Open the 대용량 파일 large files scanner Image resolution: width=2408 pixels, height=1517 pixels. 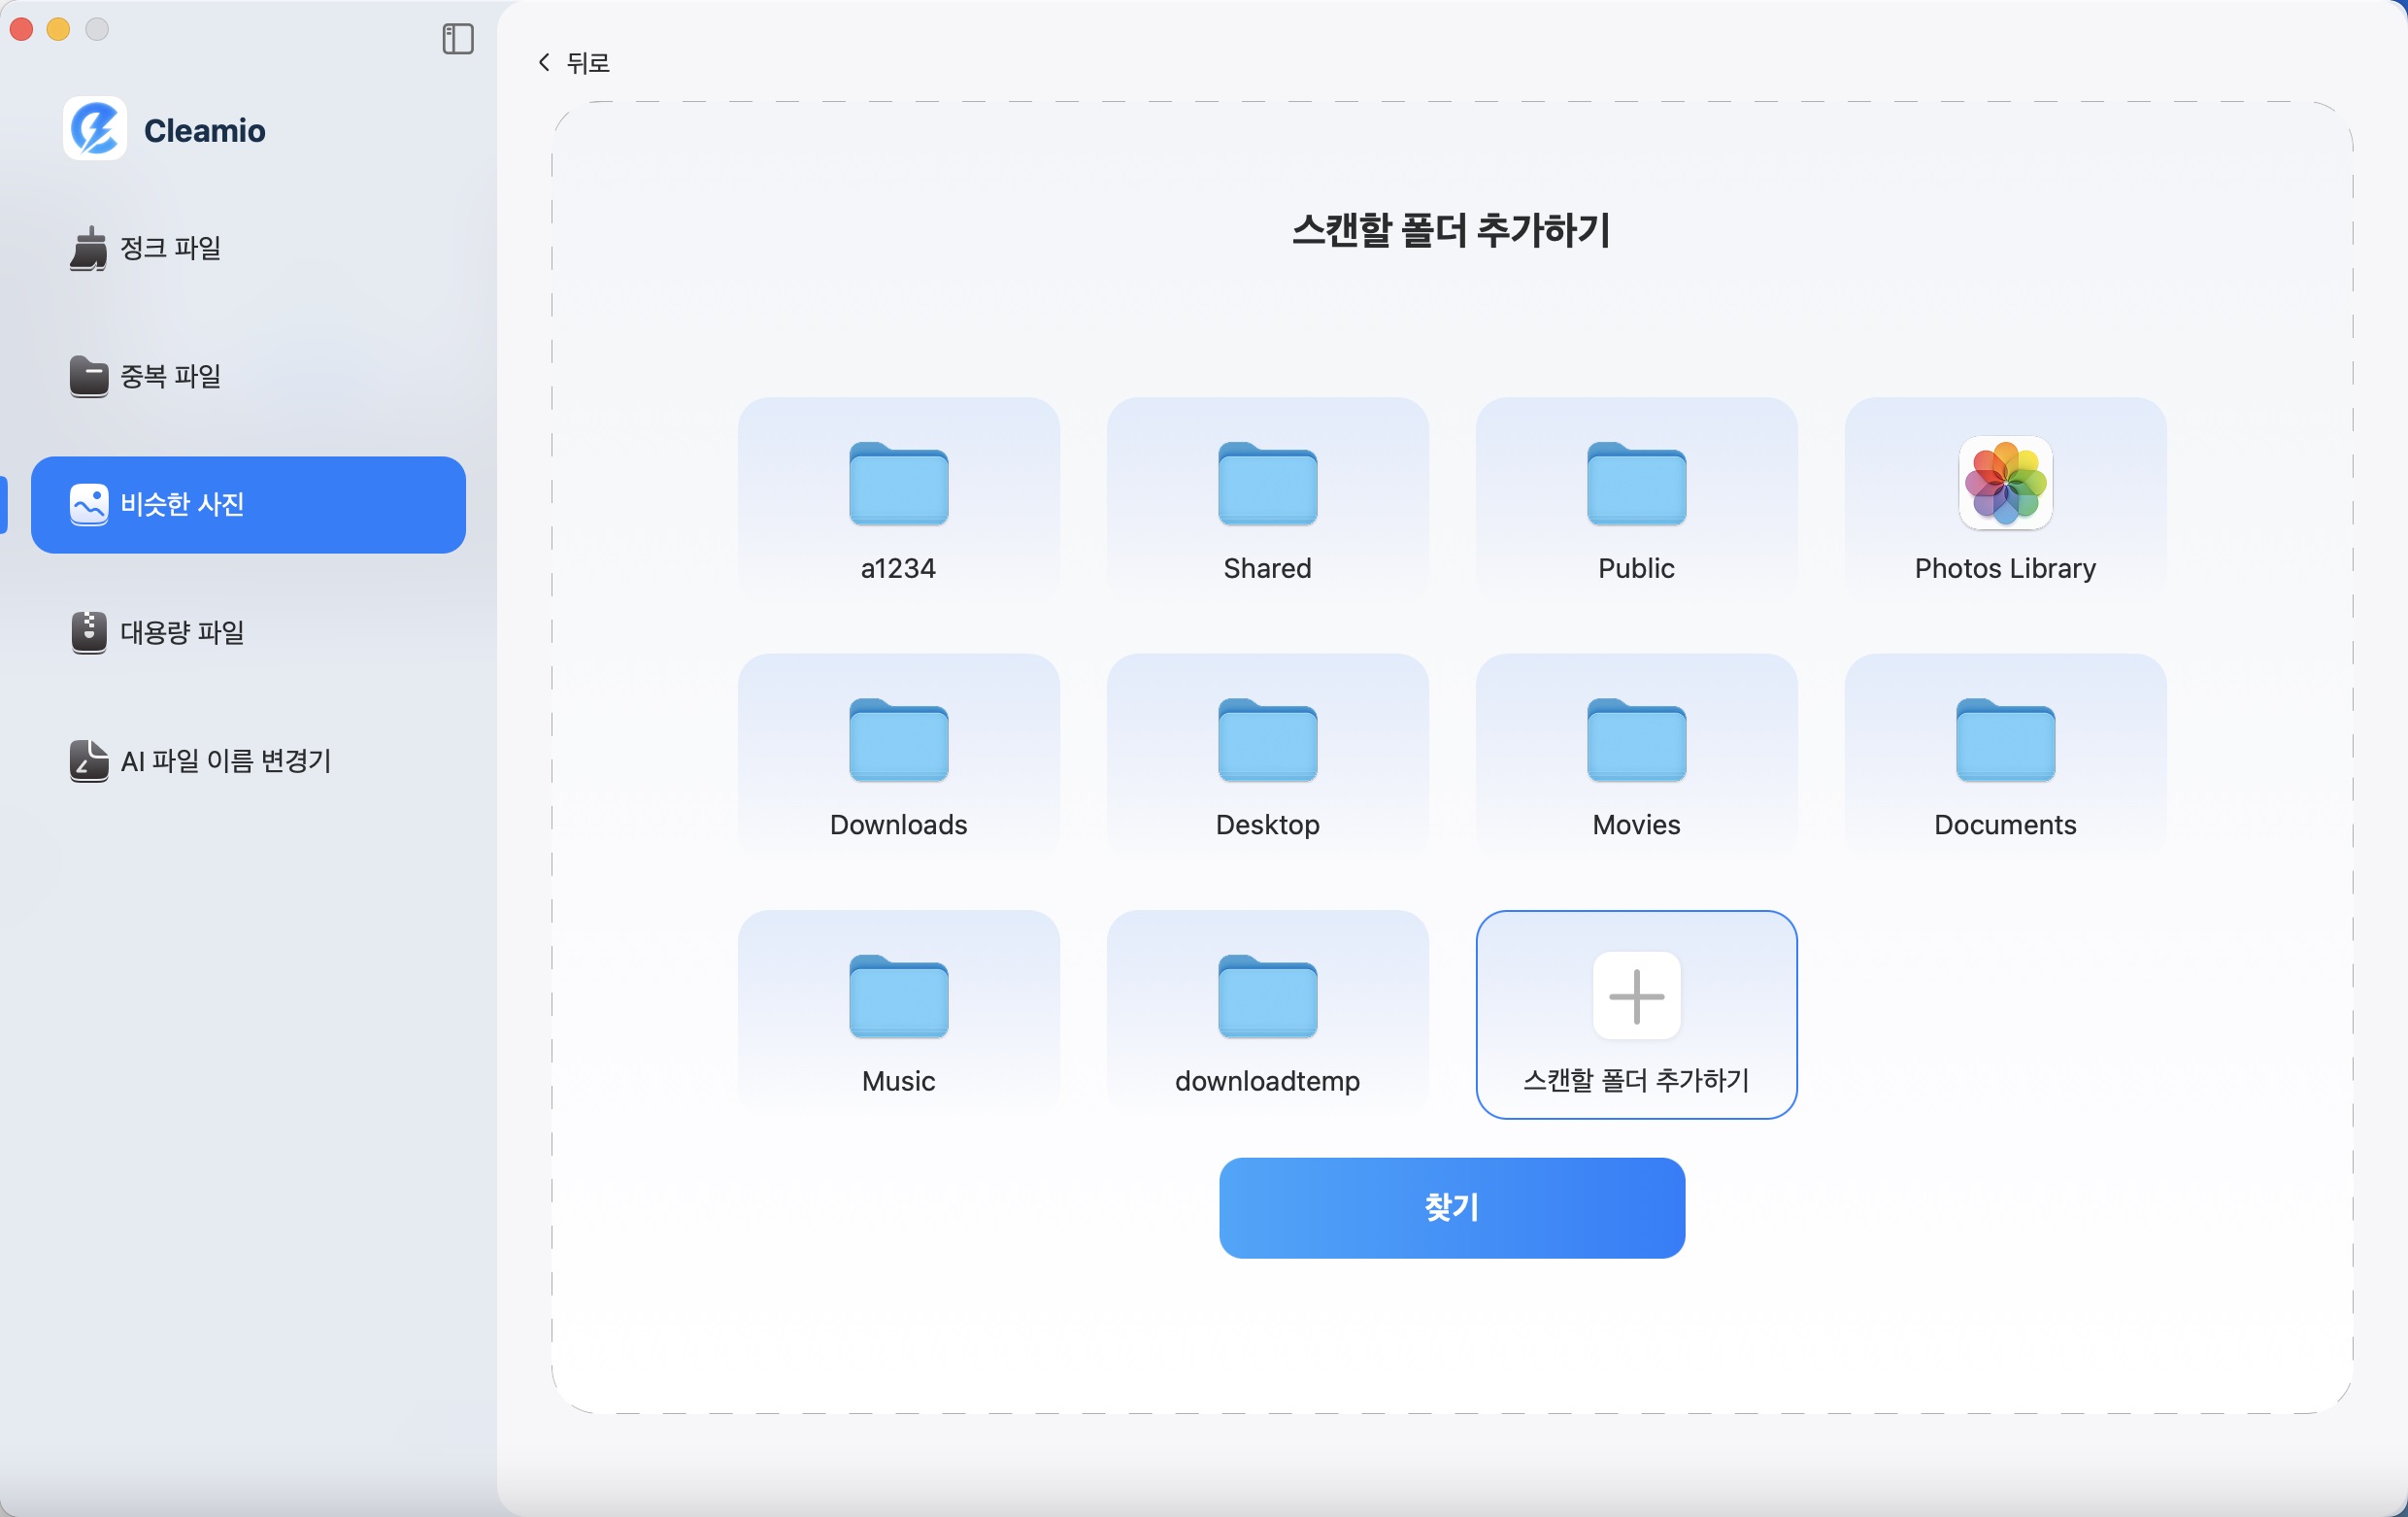[181, 631]
